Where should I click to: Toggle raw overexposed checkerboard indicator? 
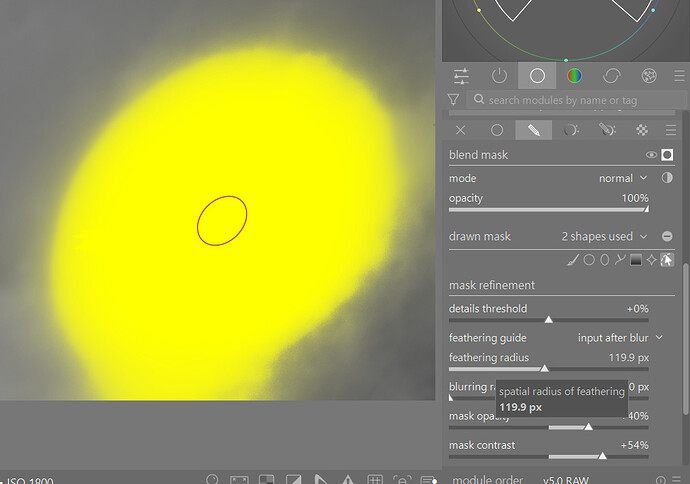click(x=266, y=480)
